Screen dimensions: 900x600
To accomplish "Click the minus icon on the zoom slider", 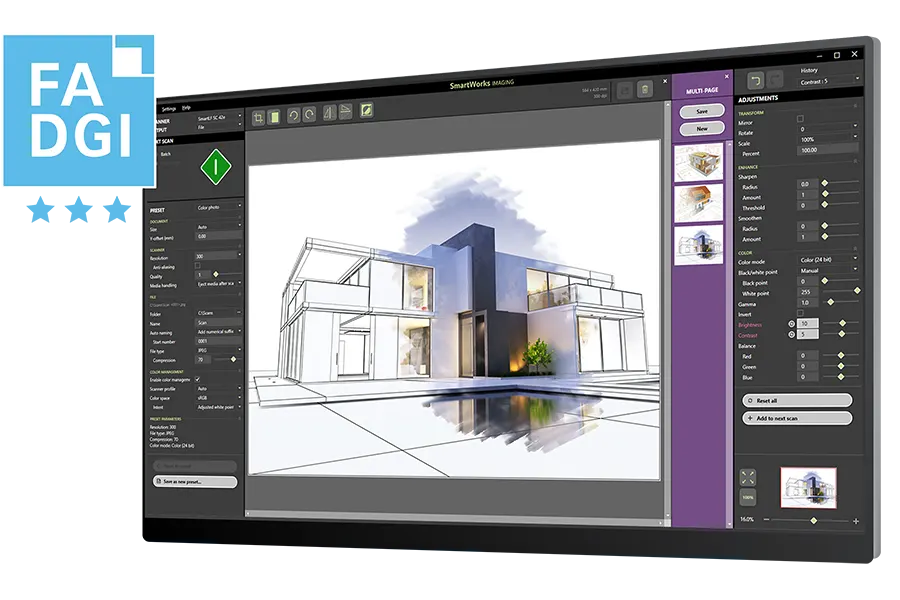I will coord(766,520).
